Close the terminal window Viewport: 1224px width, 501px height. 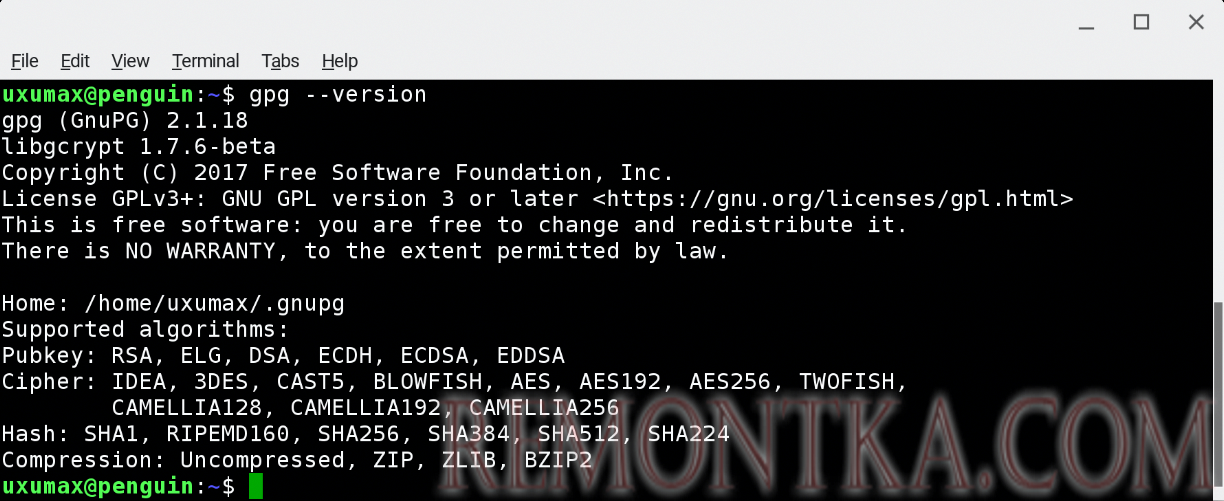pyautogui.click(x=1195, y=22)
